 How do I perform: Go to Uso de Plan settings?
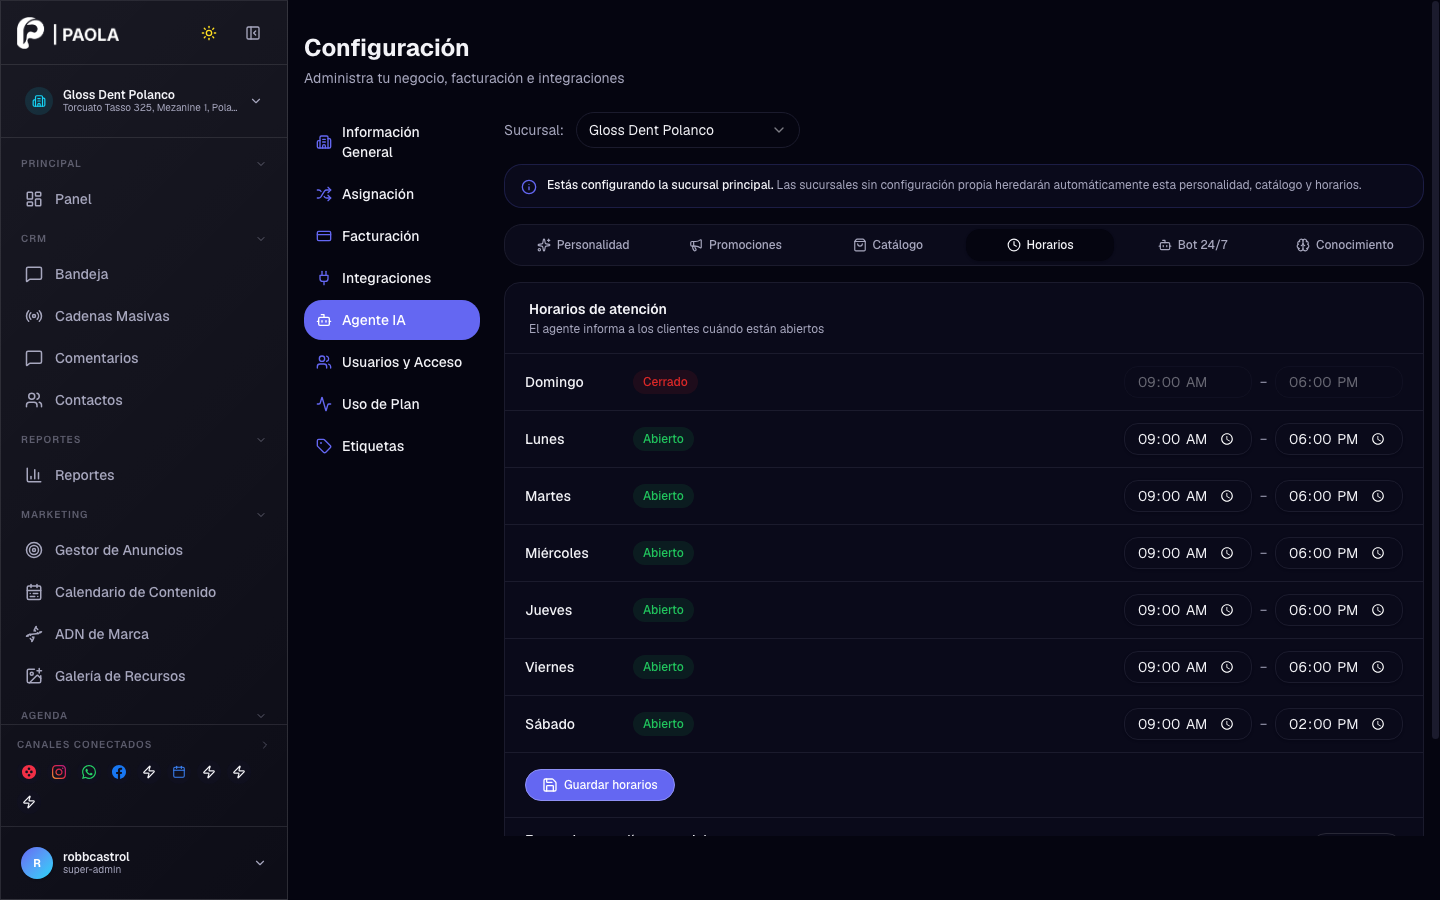pos(392,404)
